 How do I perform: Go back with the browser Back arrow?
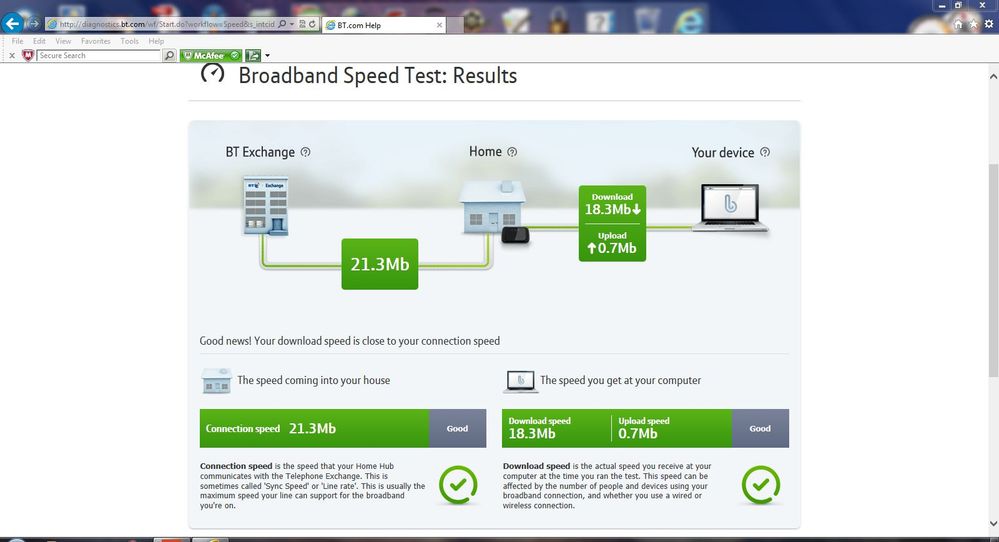pos(12,24)
